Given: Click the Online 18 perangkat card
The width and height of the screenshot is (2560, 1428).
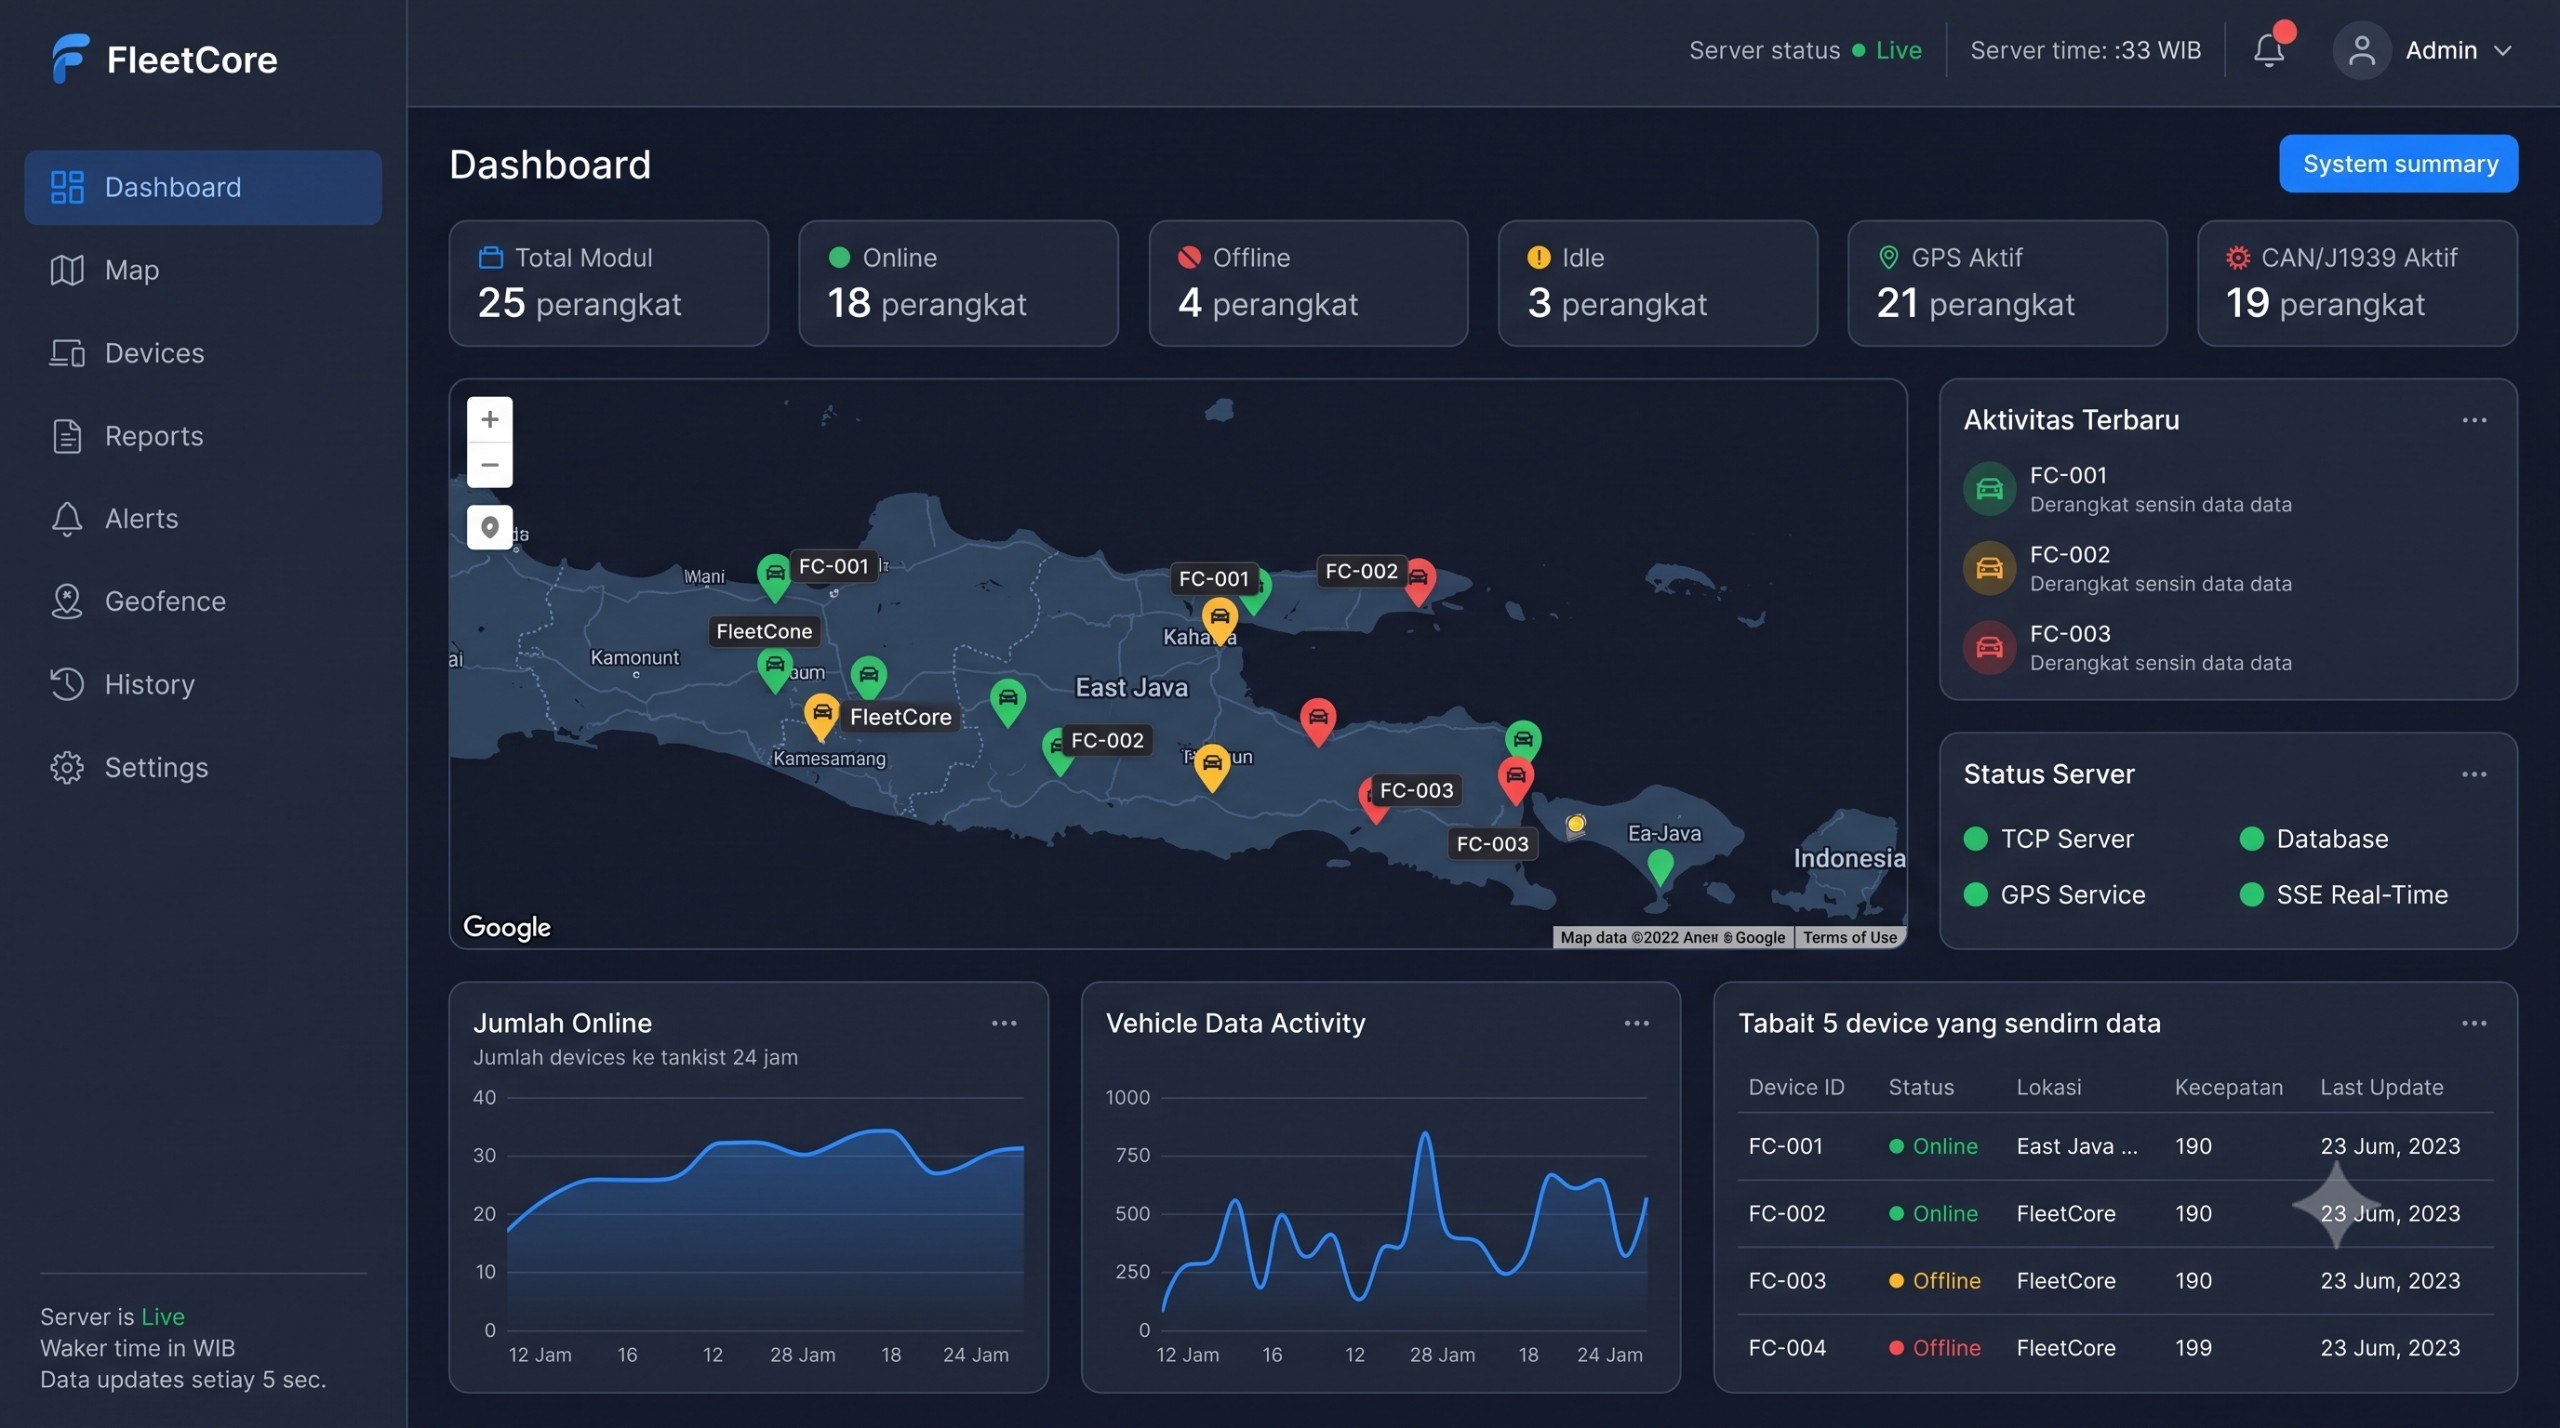Looking at the screenshot, I should (958, 283).
